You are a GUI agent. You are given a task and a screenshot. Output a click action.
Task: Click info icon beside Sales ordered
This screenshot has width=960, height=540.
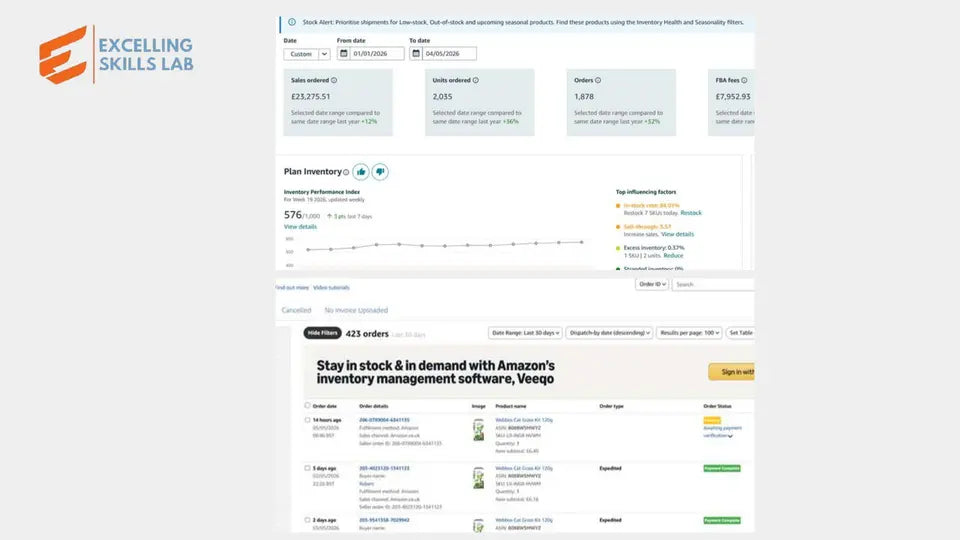click(x=334, y=80)
